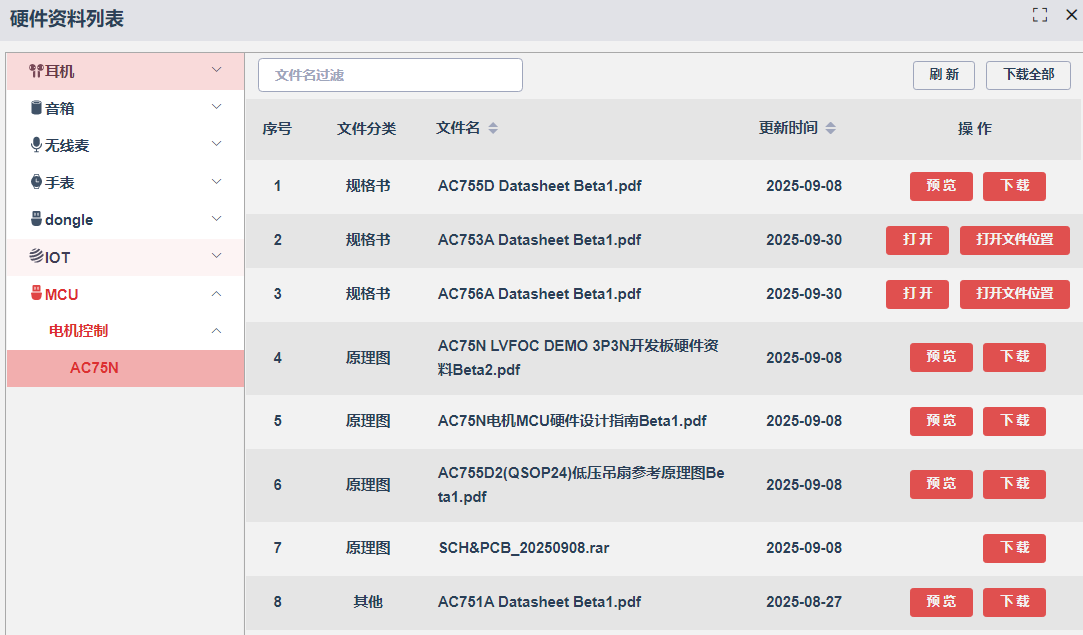Expand the 无线麦 category chevron
Image resolution: width=1083 pixels, height=635 pixels.
coord(216,144)
